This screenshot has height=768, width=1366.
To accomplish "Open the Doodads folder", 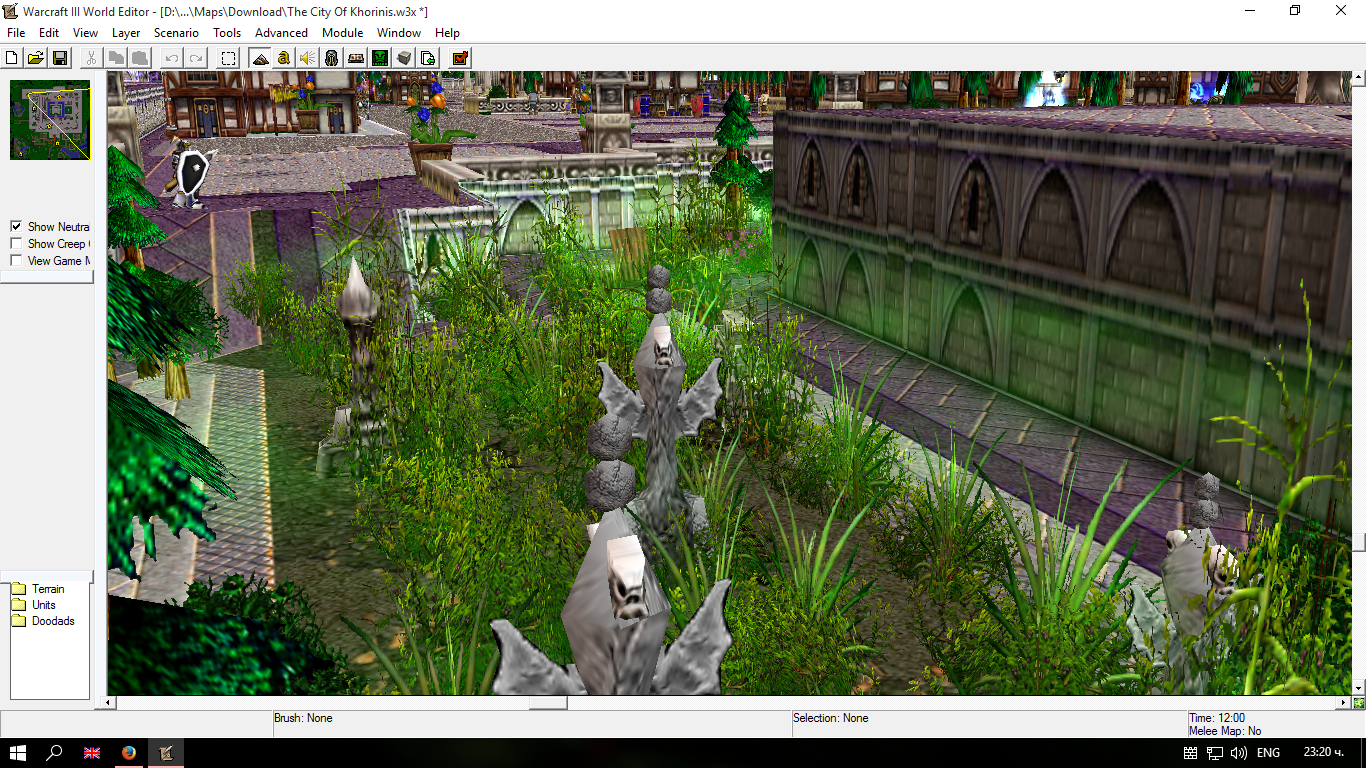I will (43, 621).
